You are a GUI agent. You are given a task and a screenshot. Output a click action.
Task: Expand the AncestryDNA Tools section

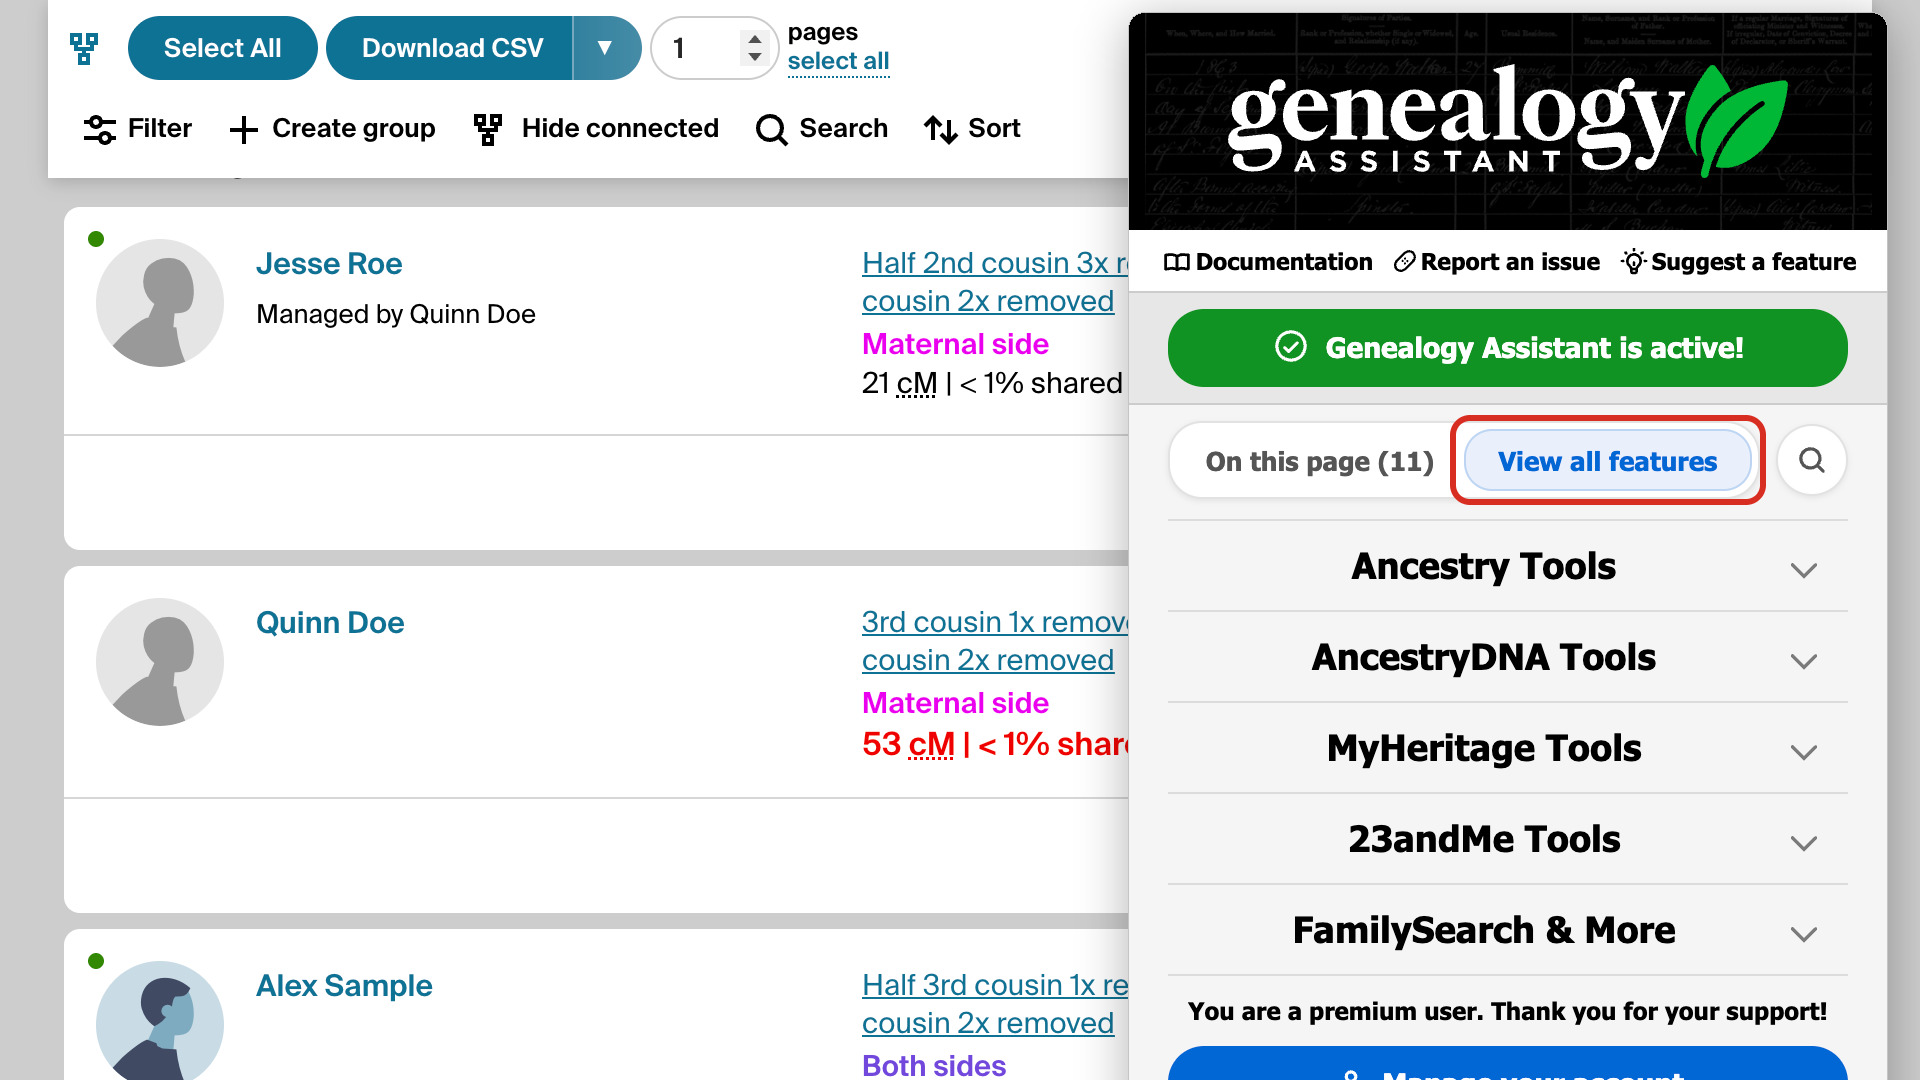pos(1507,657)
